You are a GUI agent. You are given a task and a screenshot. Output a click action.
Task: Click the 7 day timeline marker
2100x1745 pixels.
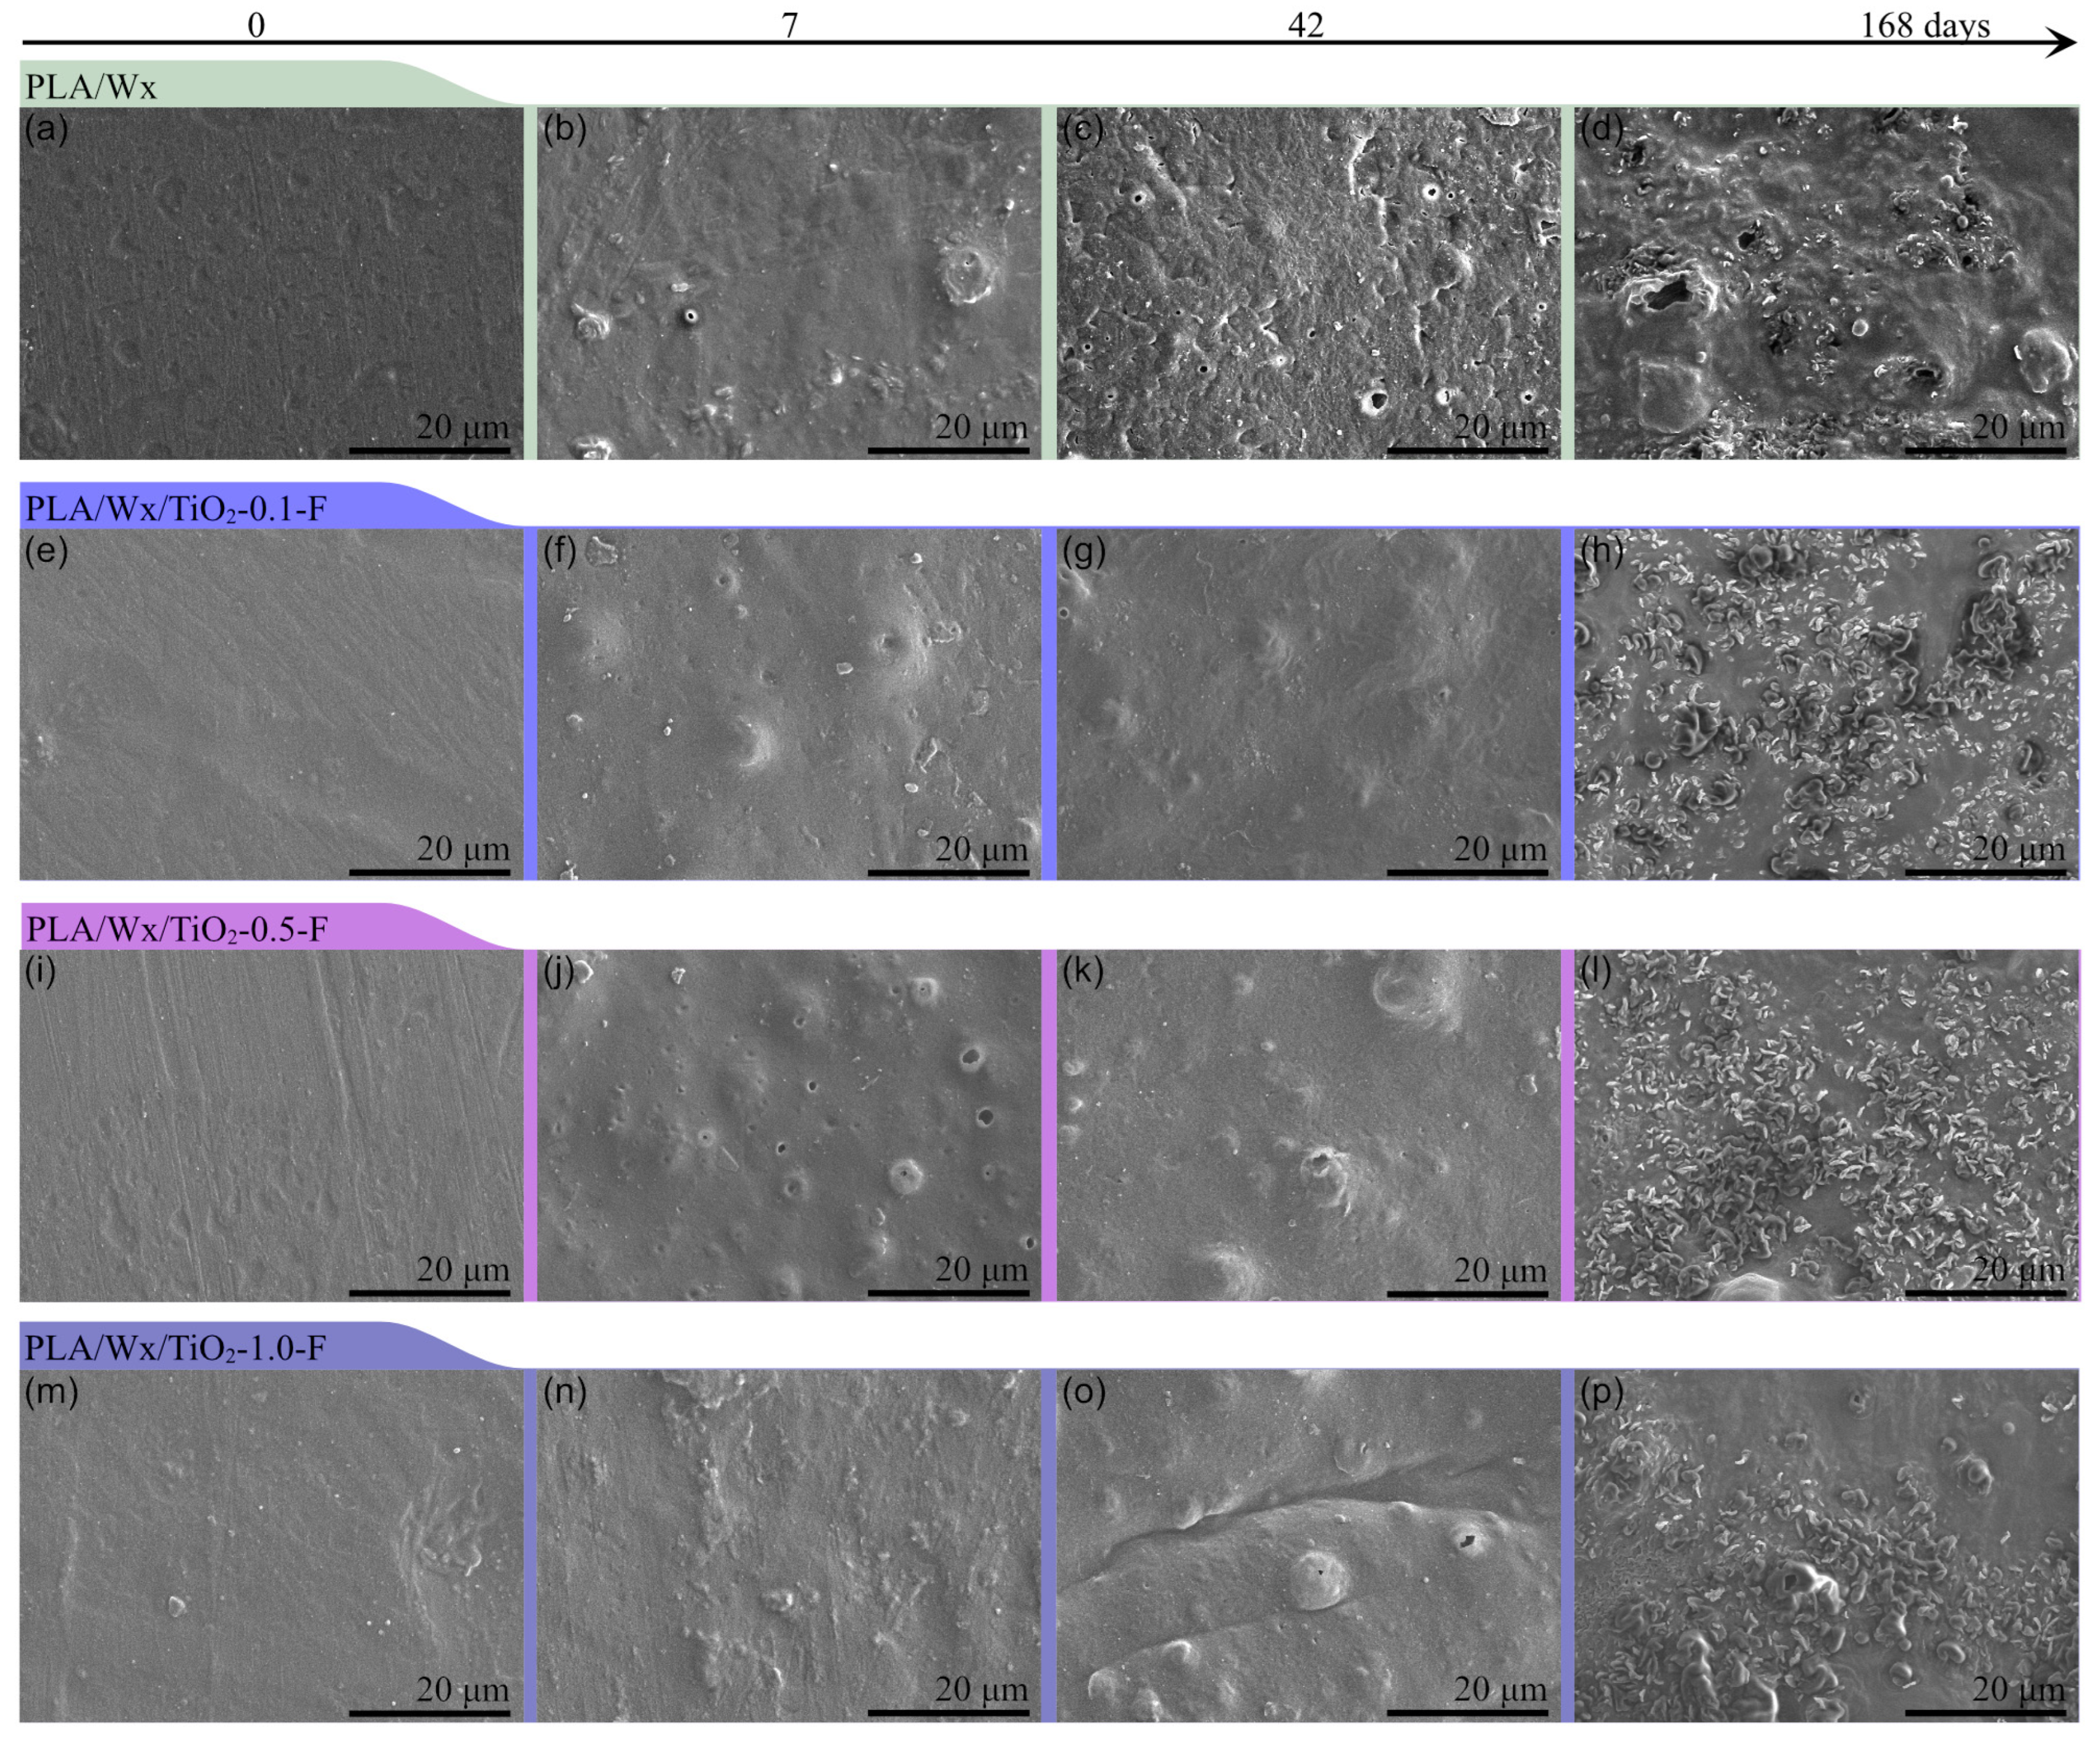[x=790, y=24]
